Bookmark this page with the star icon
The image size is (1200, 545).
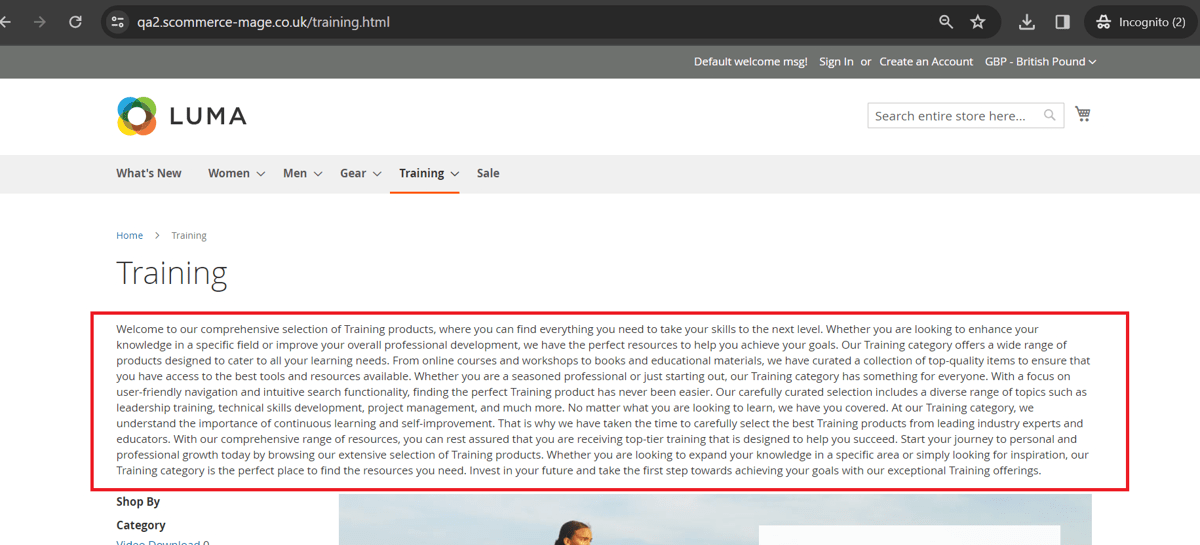click(978, 22)
